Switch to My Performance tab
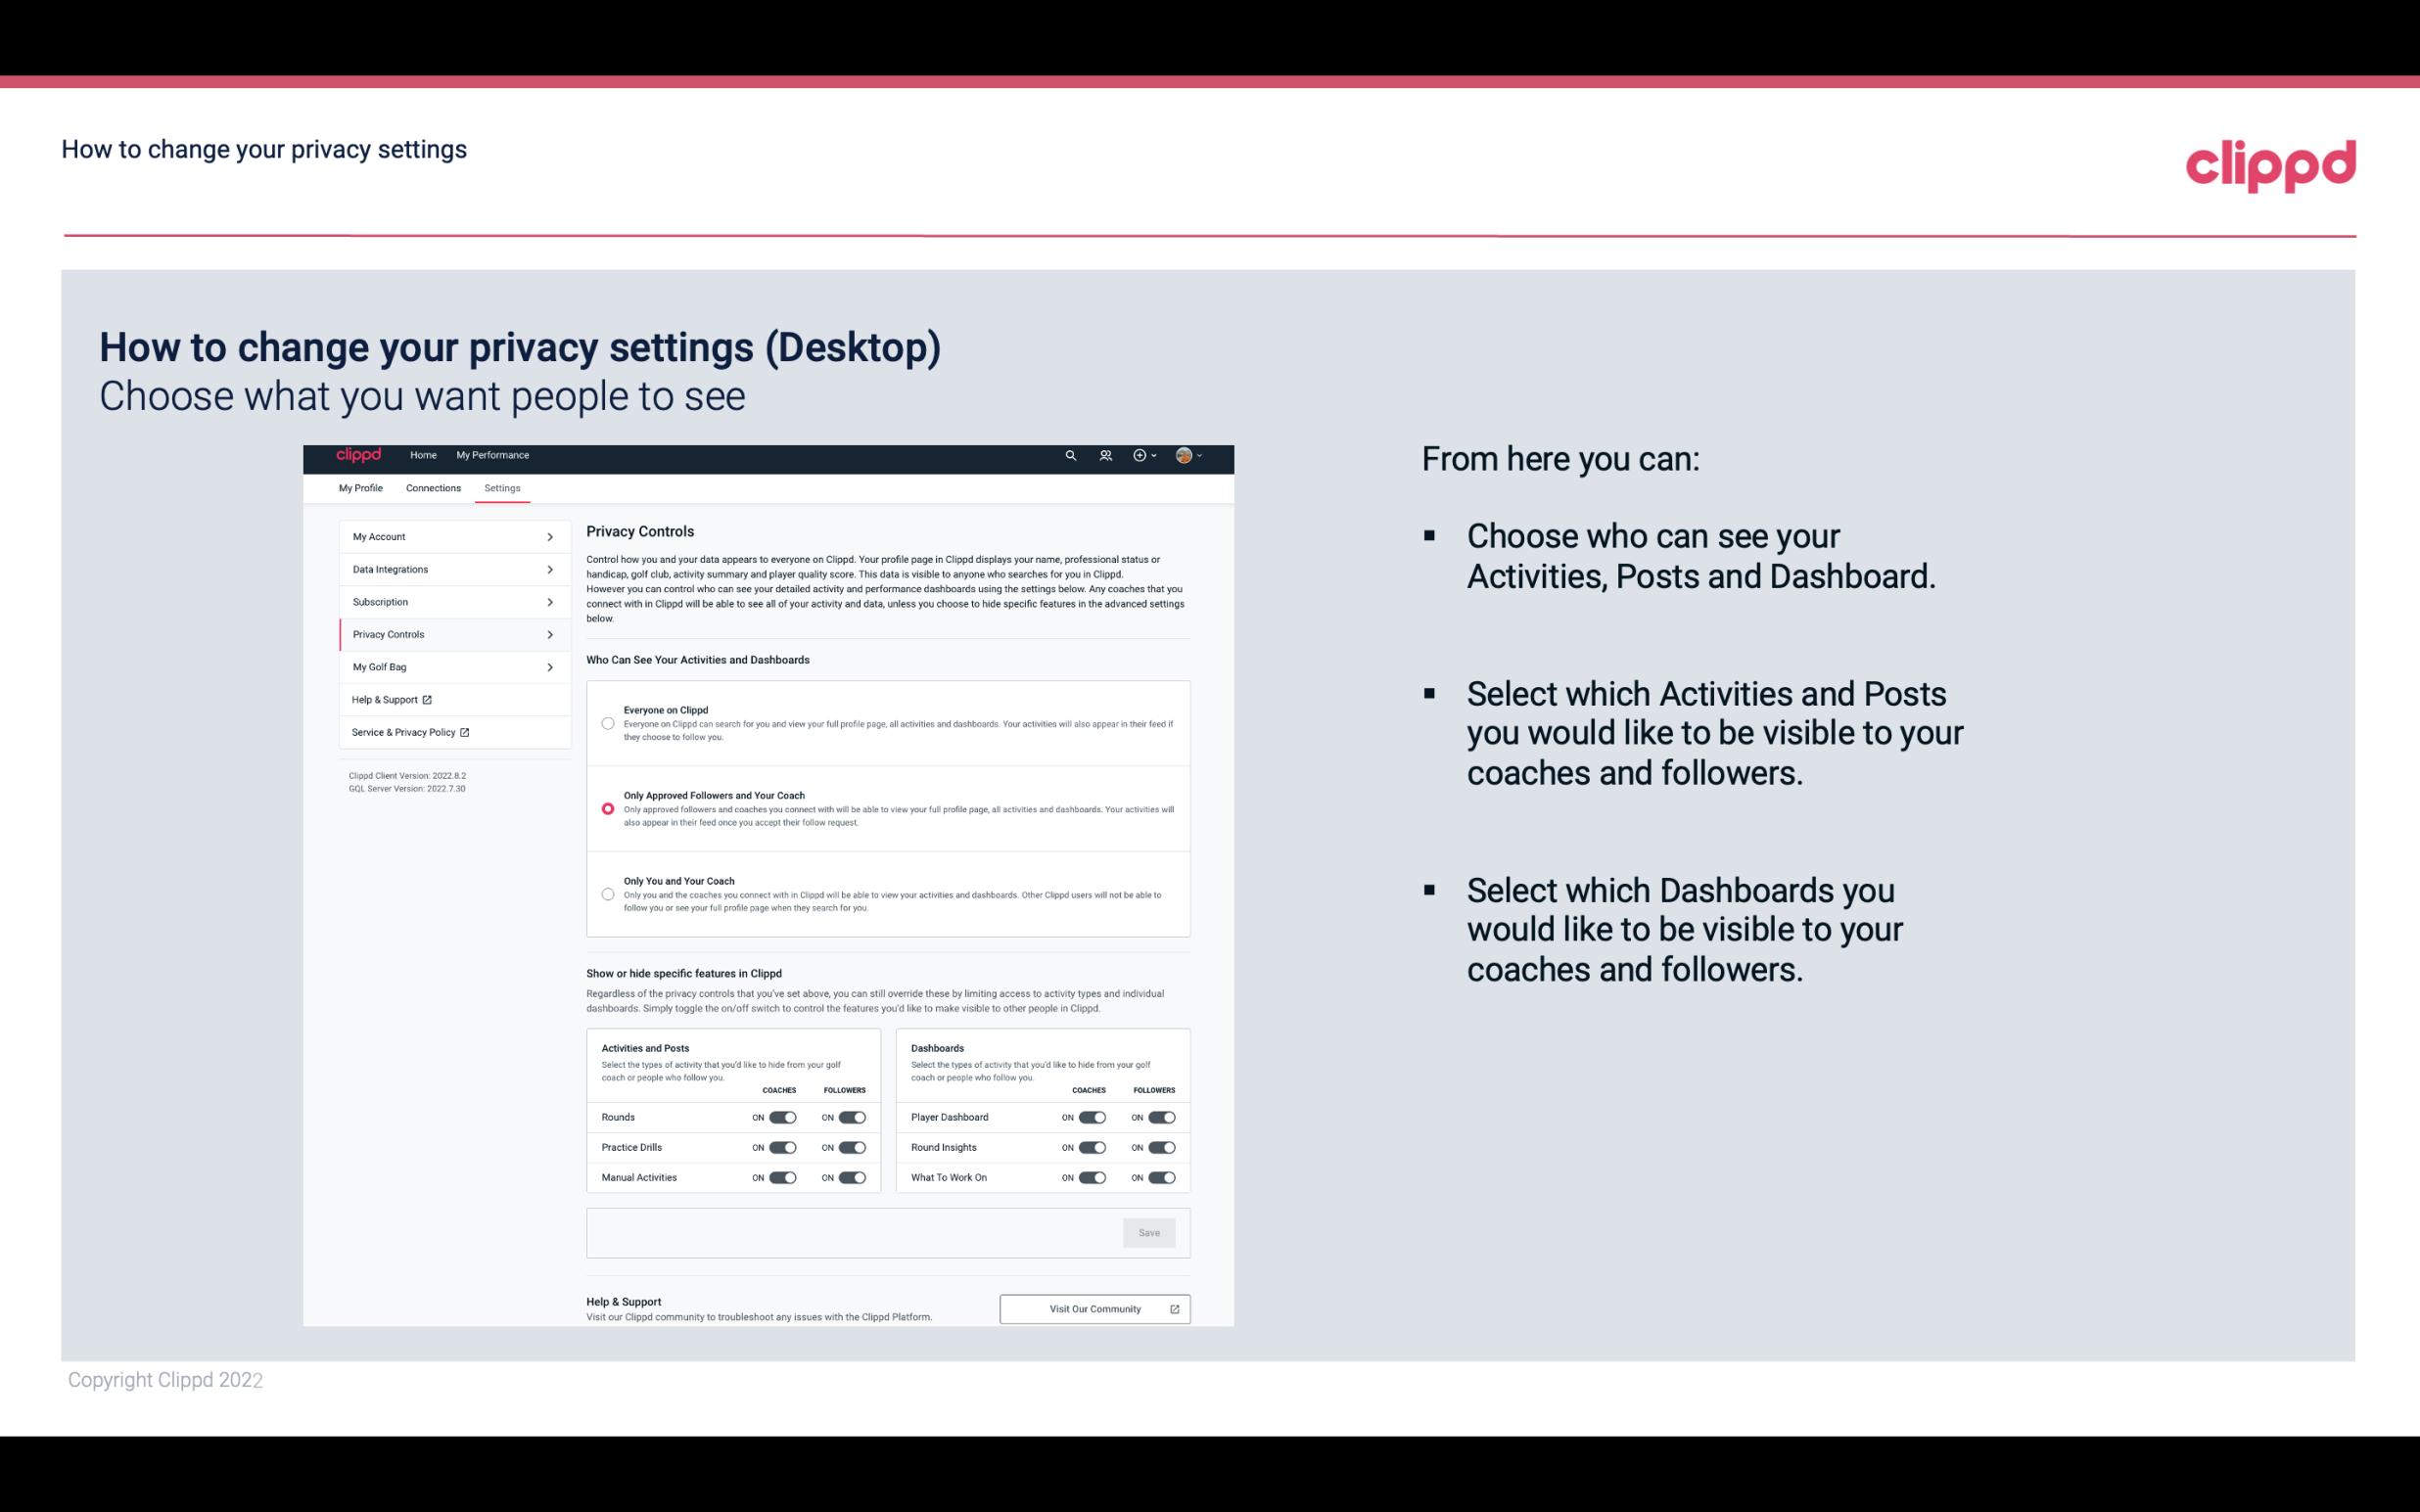This screenshot has height=1512, width=2420. pyautogui.click(x=493, y=455)
